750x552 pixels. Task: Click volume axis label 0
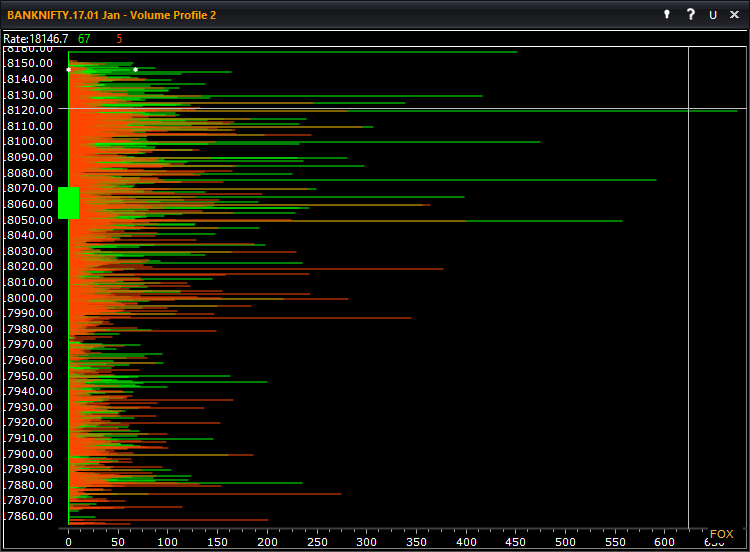[x=68, y=542]
